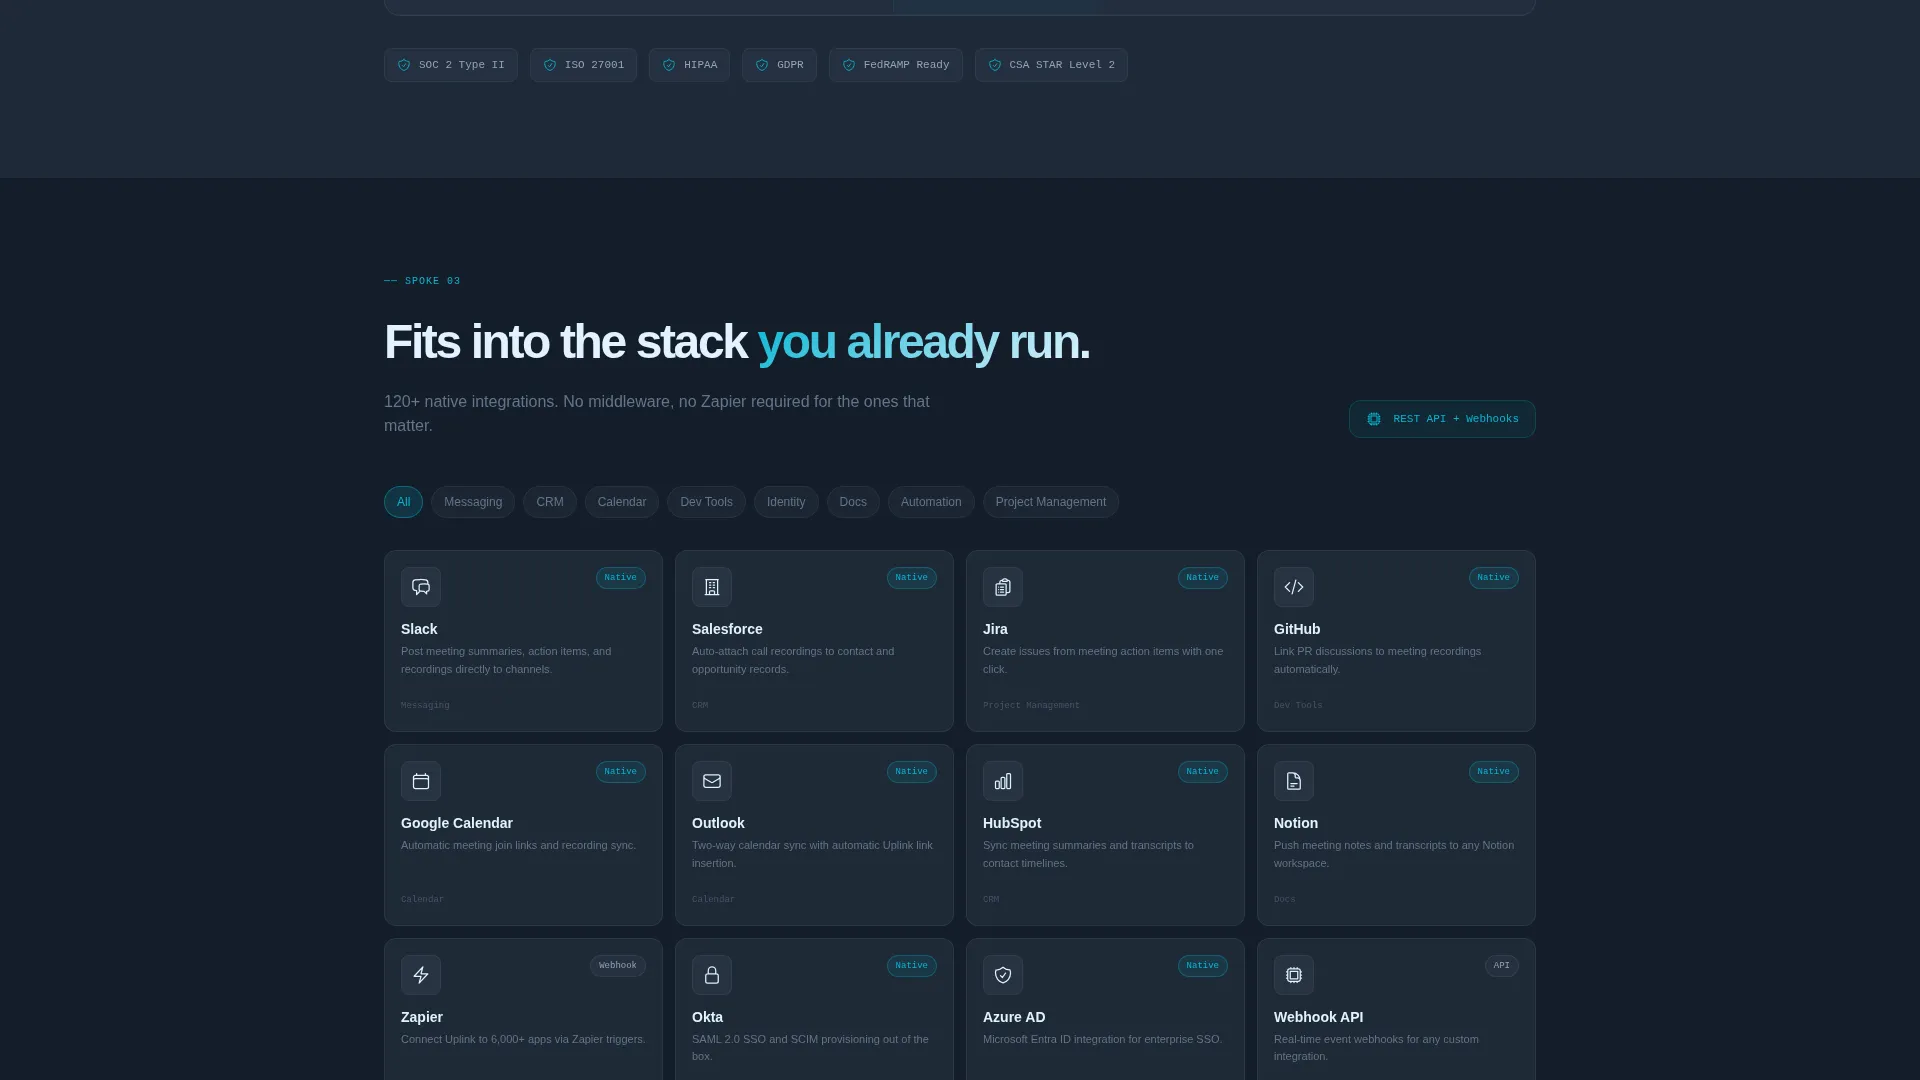Image resolution: width=1920 pixels, height=1080 pixels.
Task: Click the Slack chat bubble icon
Action: 421,587
